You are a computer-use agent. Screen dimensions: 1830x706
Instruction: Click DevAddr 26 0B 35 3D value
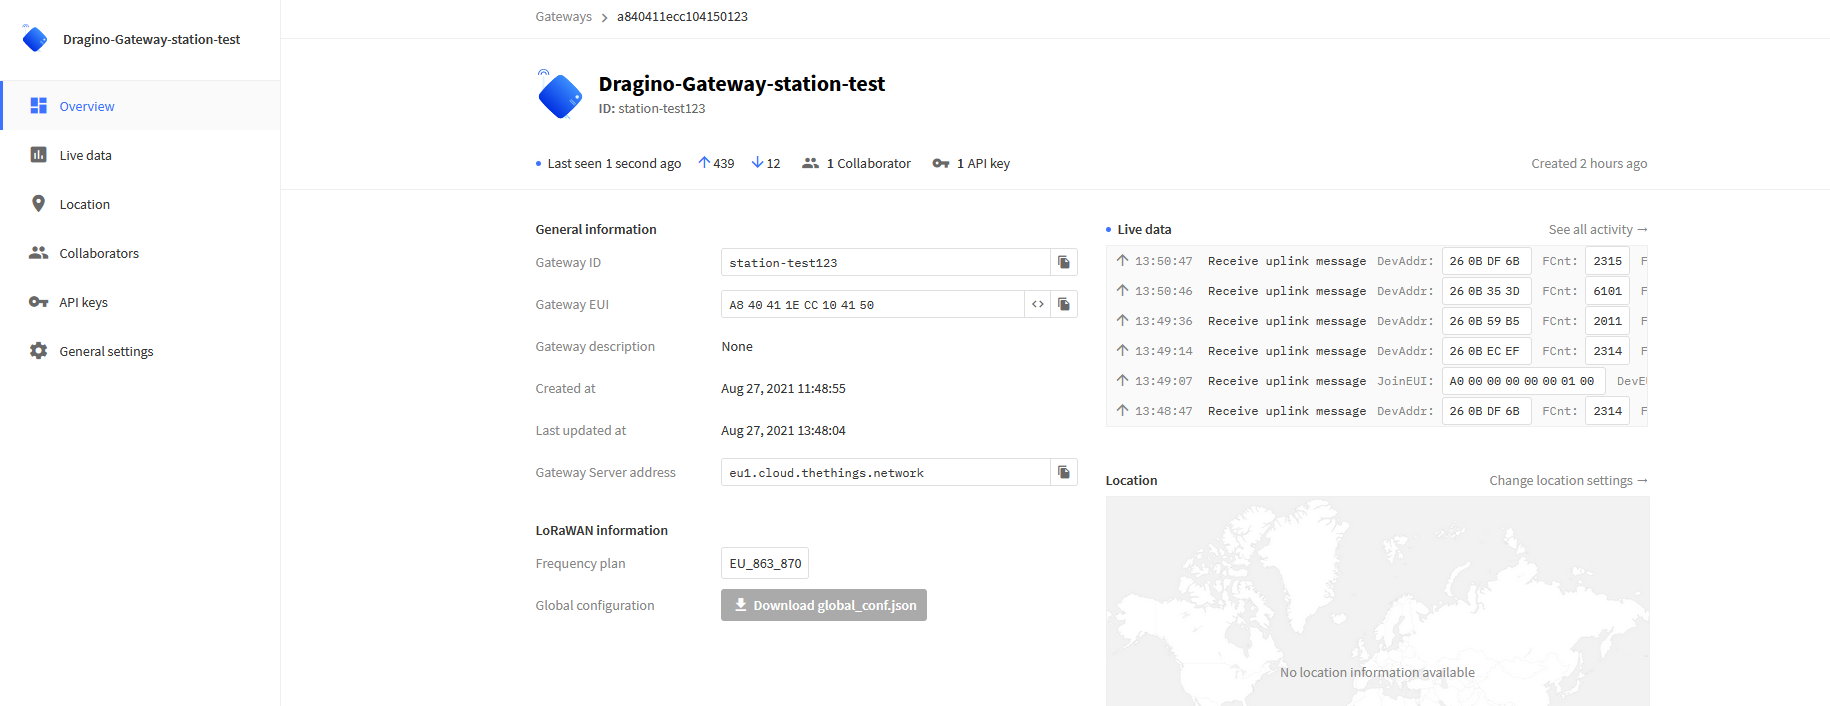[x=1486, y=291]
